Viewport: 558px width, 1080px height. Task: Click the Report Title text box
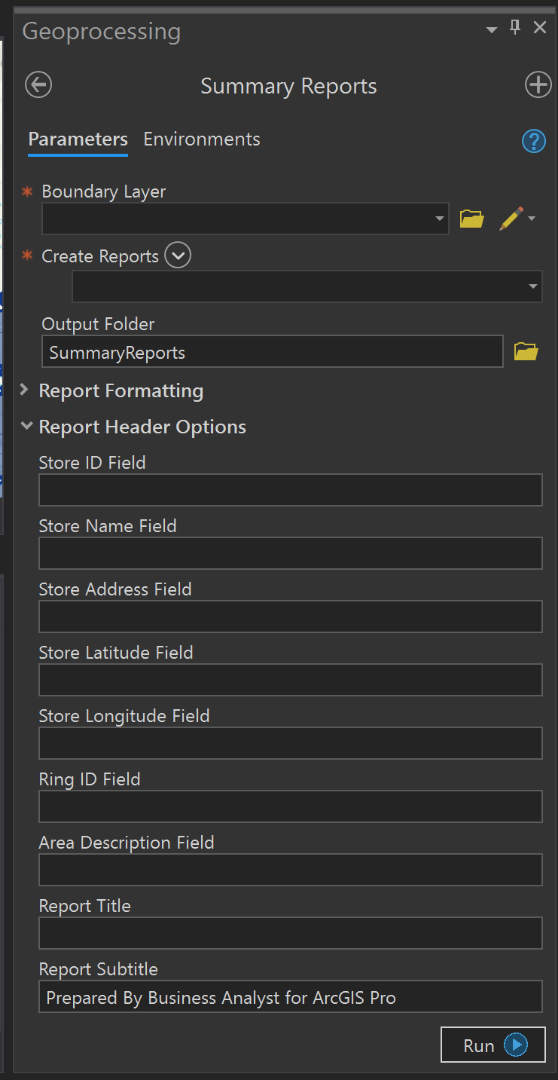(x=290, y=933)
